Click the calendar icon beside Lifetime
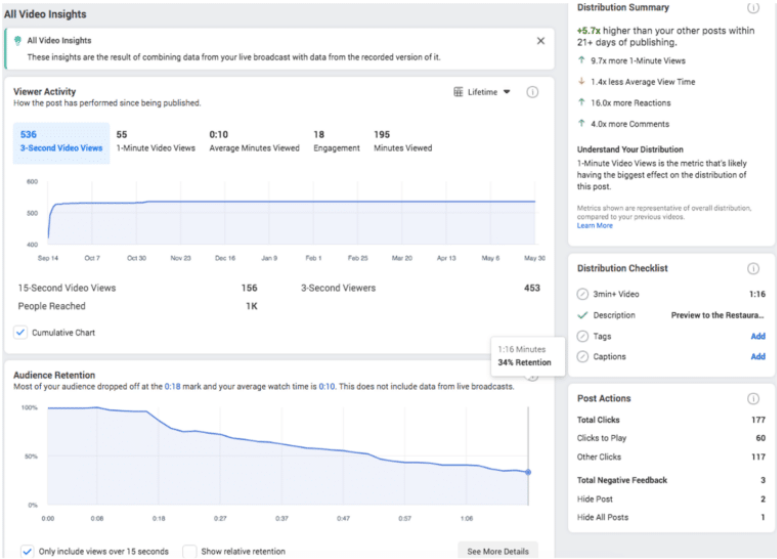The width and height of the screenshot is (777, 559). 458,92
